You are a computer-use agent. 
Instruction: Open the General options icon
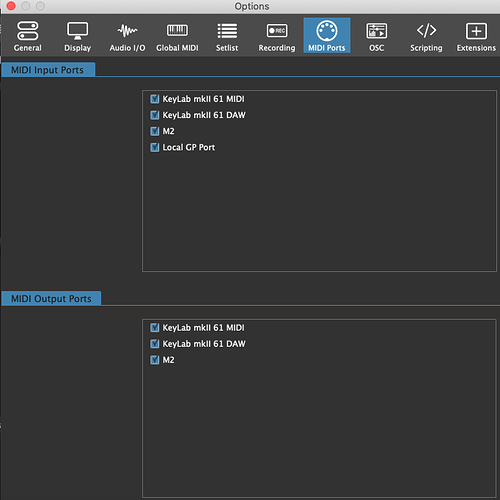click(x=28, y=31)
